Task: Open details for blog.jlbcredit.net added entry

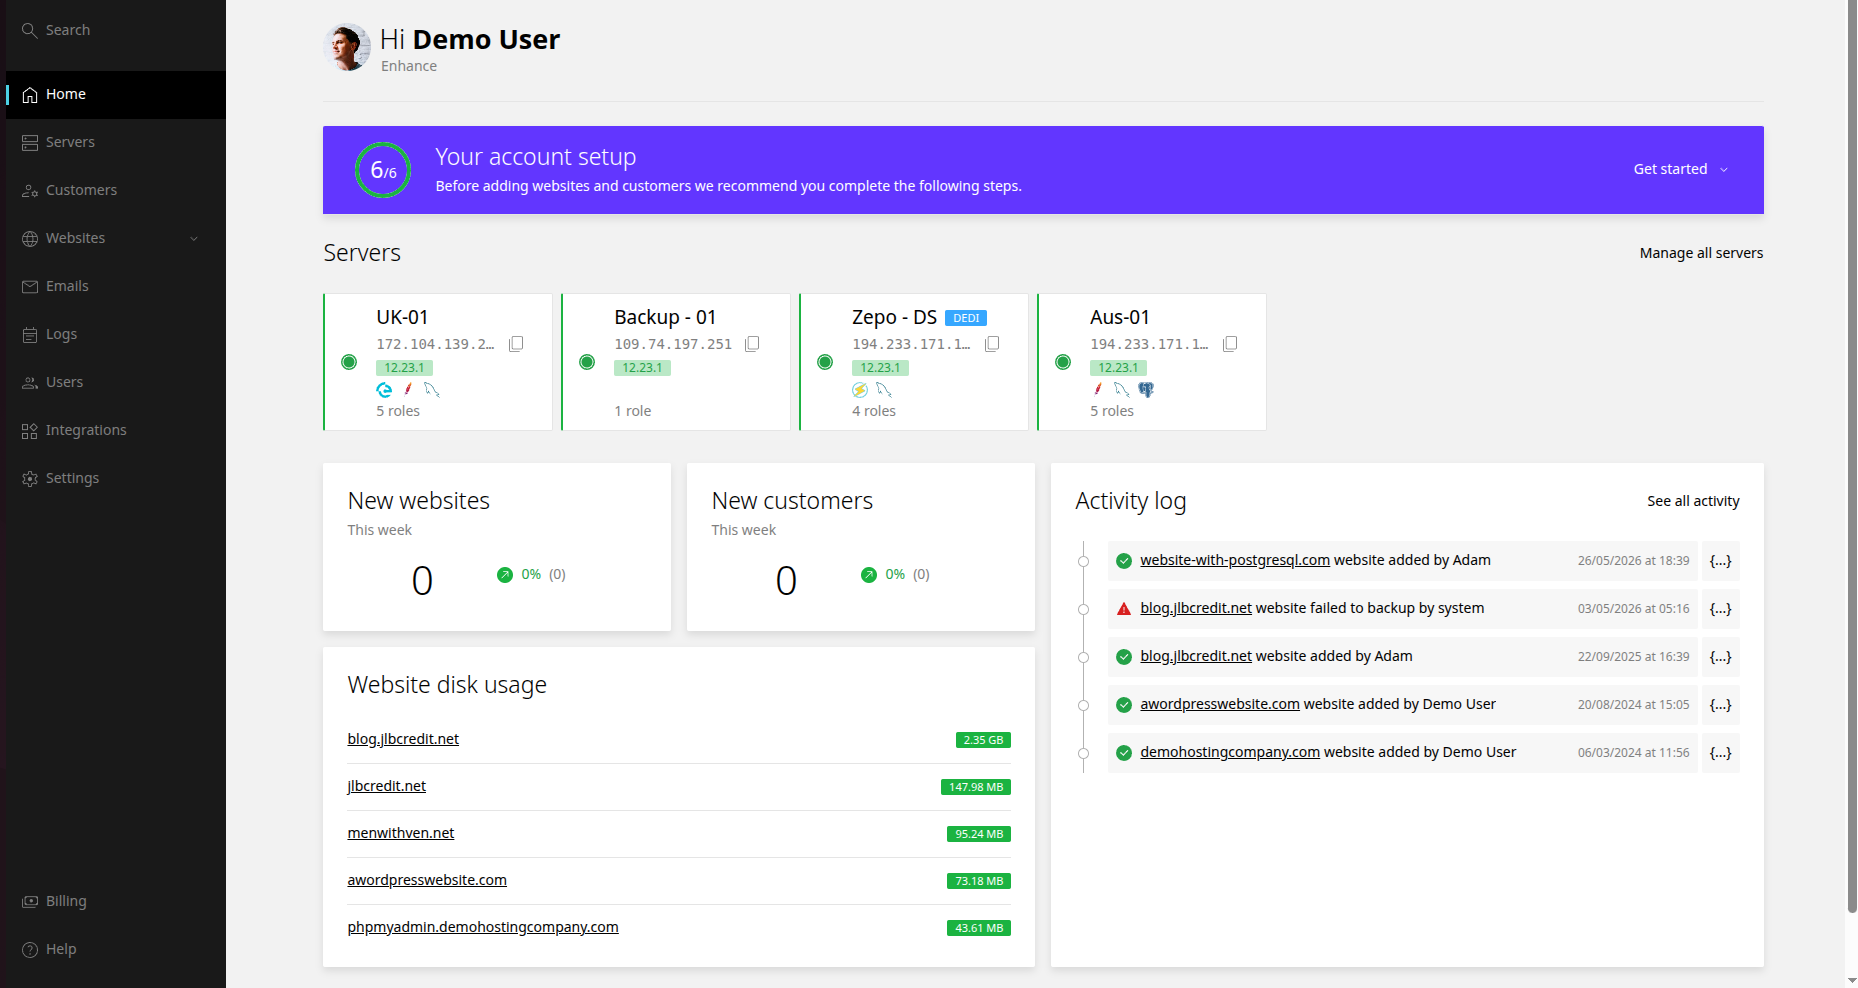Action: tap(1720, 657)
